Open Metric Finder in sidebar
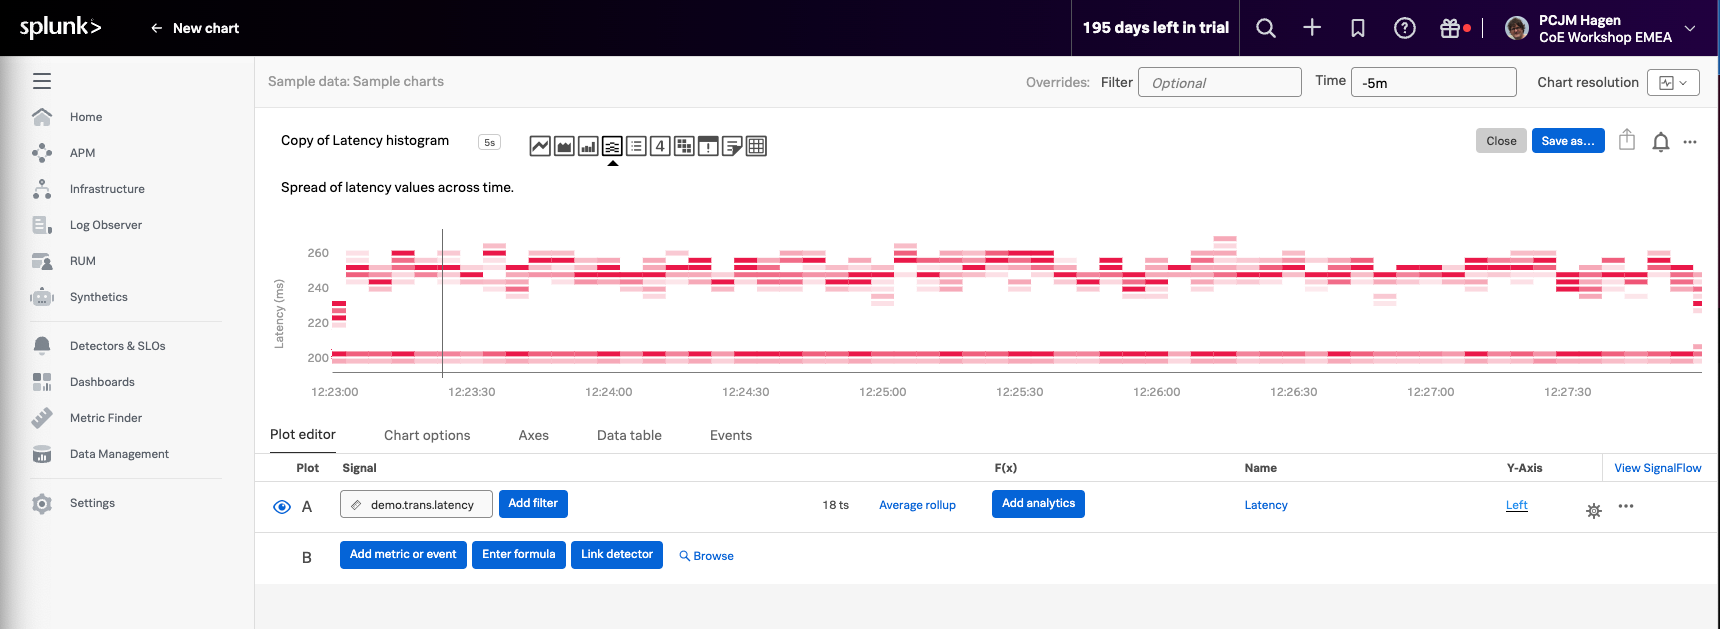The height and width of the screenshot is (629, 1720). (x=106, y=418)
